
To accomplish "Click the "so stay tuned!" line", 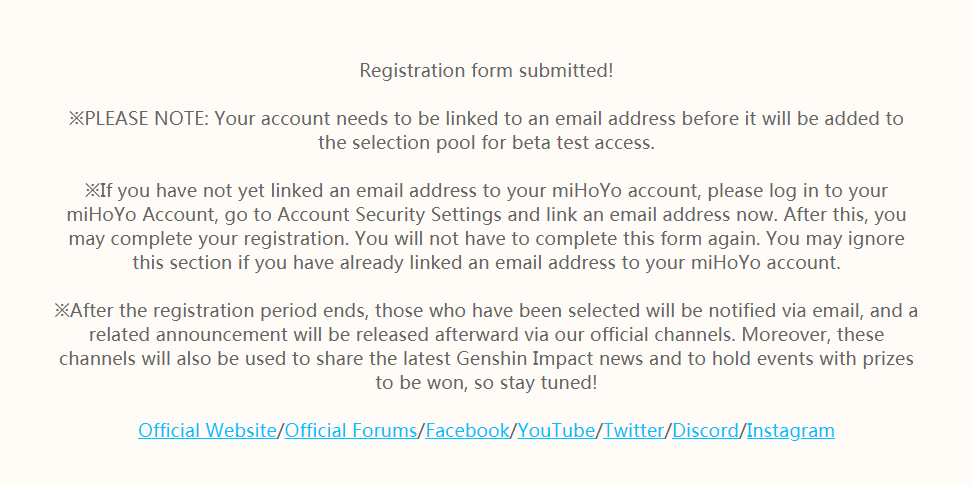I will (x=535, y=382).
